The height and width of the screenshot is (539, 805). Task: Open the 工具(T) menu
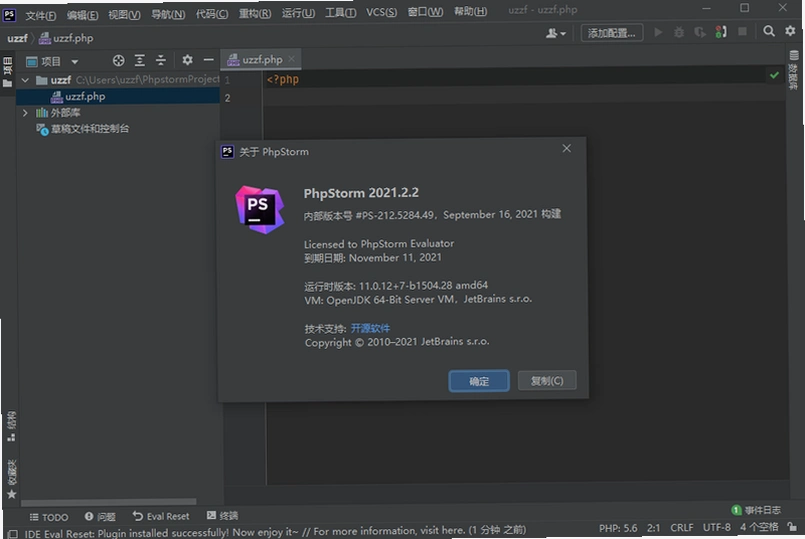(340, 12)
